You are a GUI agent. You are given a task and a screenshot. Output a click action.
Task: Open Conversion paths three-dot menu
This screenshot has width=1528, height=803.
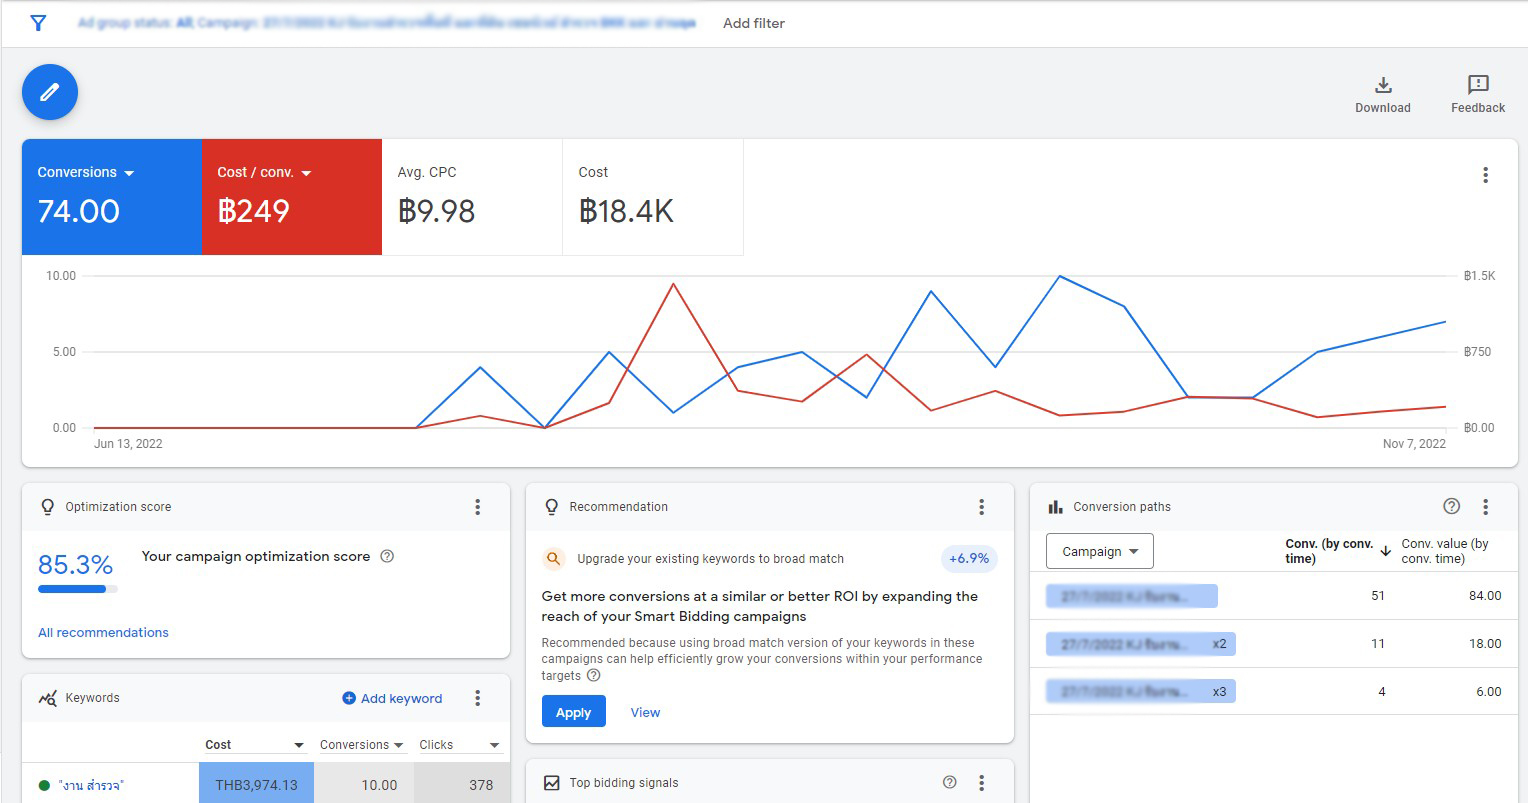1485,507
